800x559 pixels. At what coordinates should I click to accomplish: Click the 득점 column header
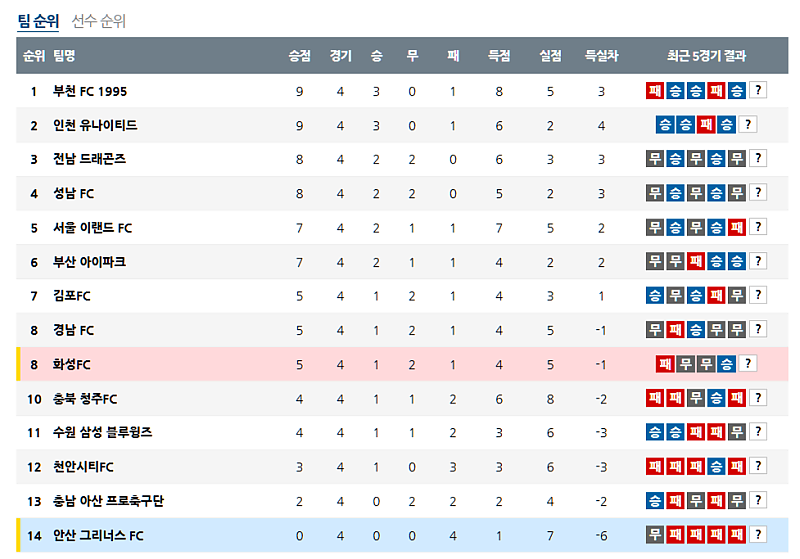[x=499, y=56]
